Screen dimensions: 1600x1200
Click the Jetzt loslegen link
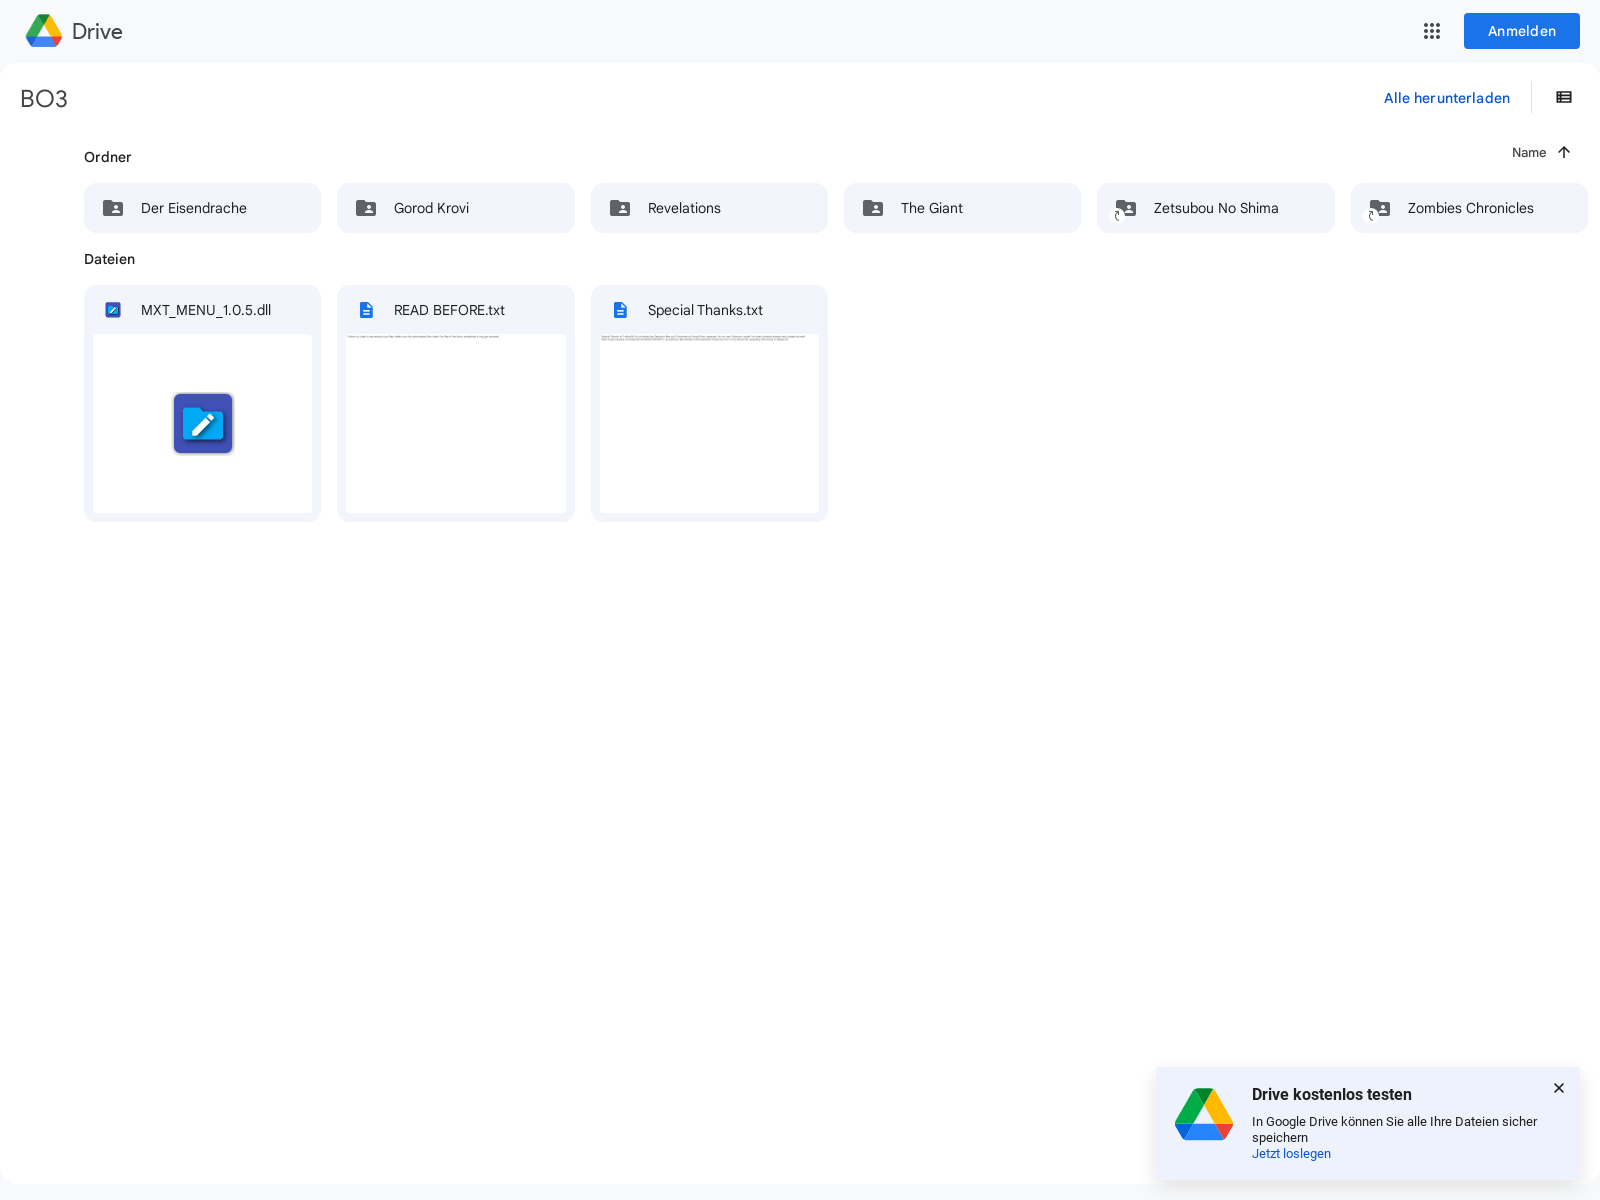1291,1154
